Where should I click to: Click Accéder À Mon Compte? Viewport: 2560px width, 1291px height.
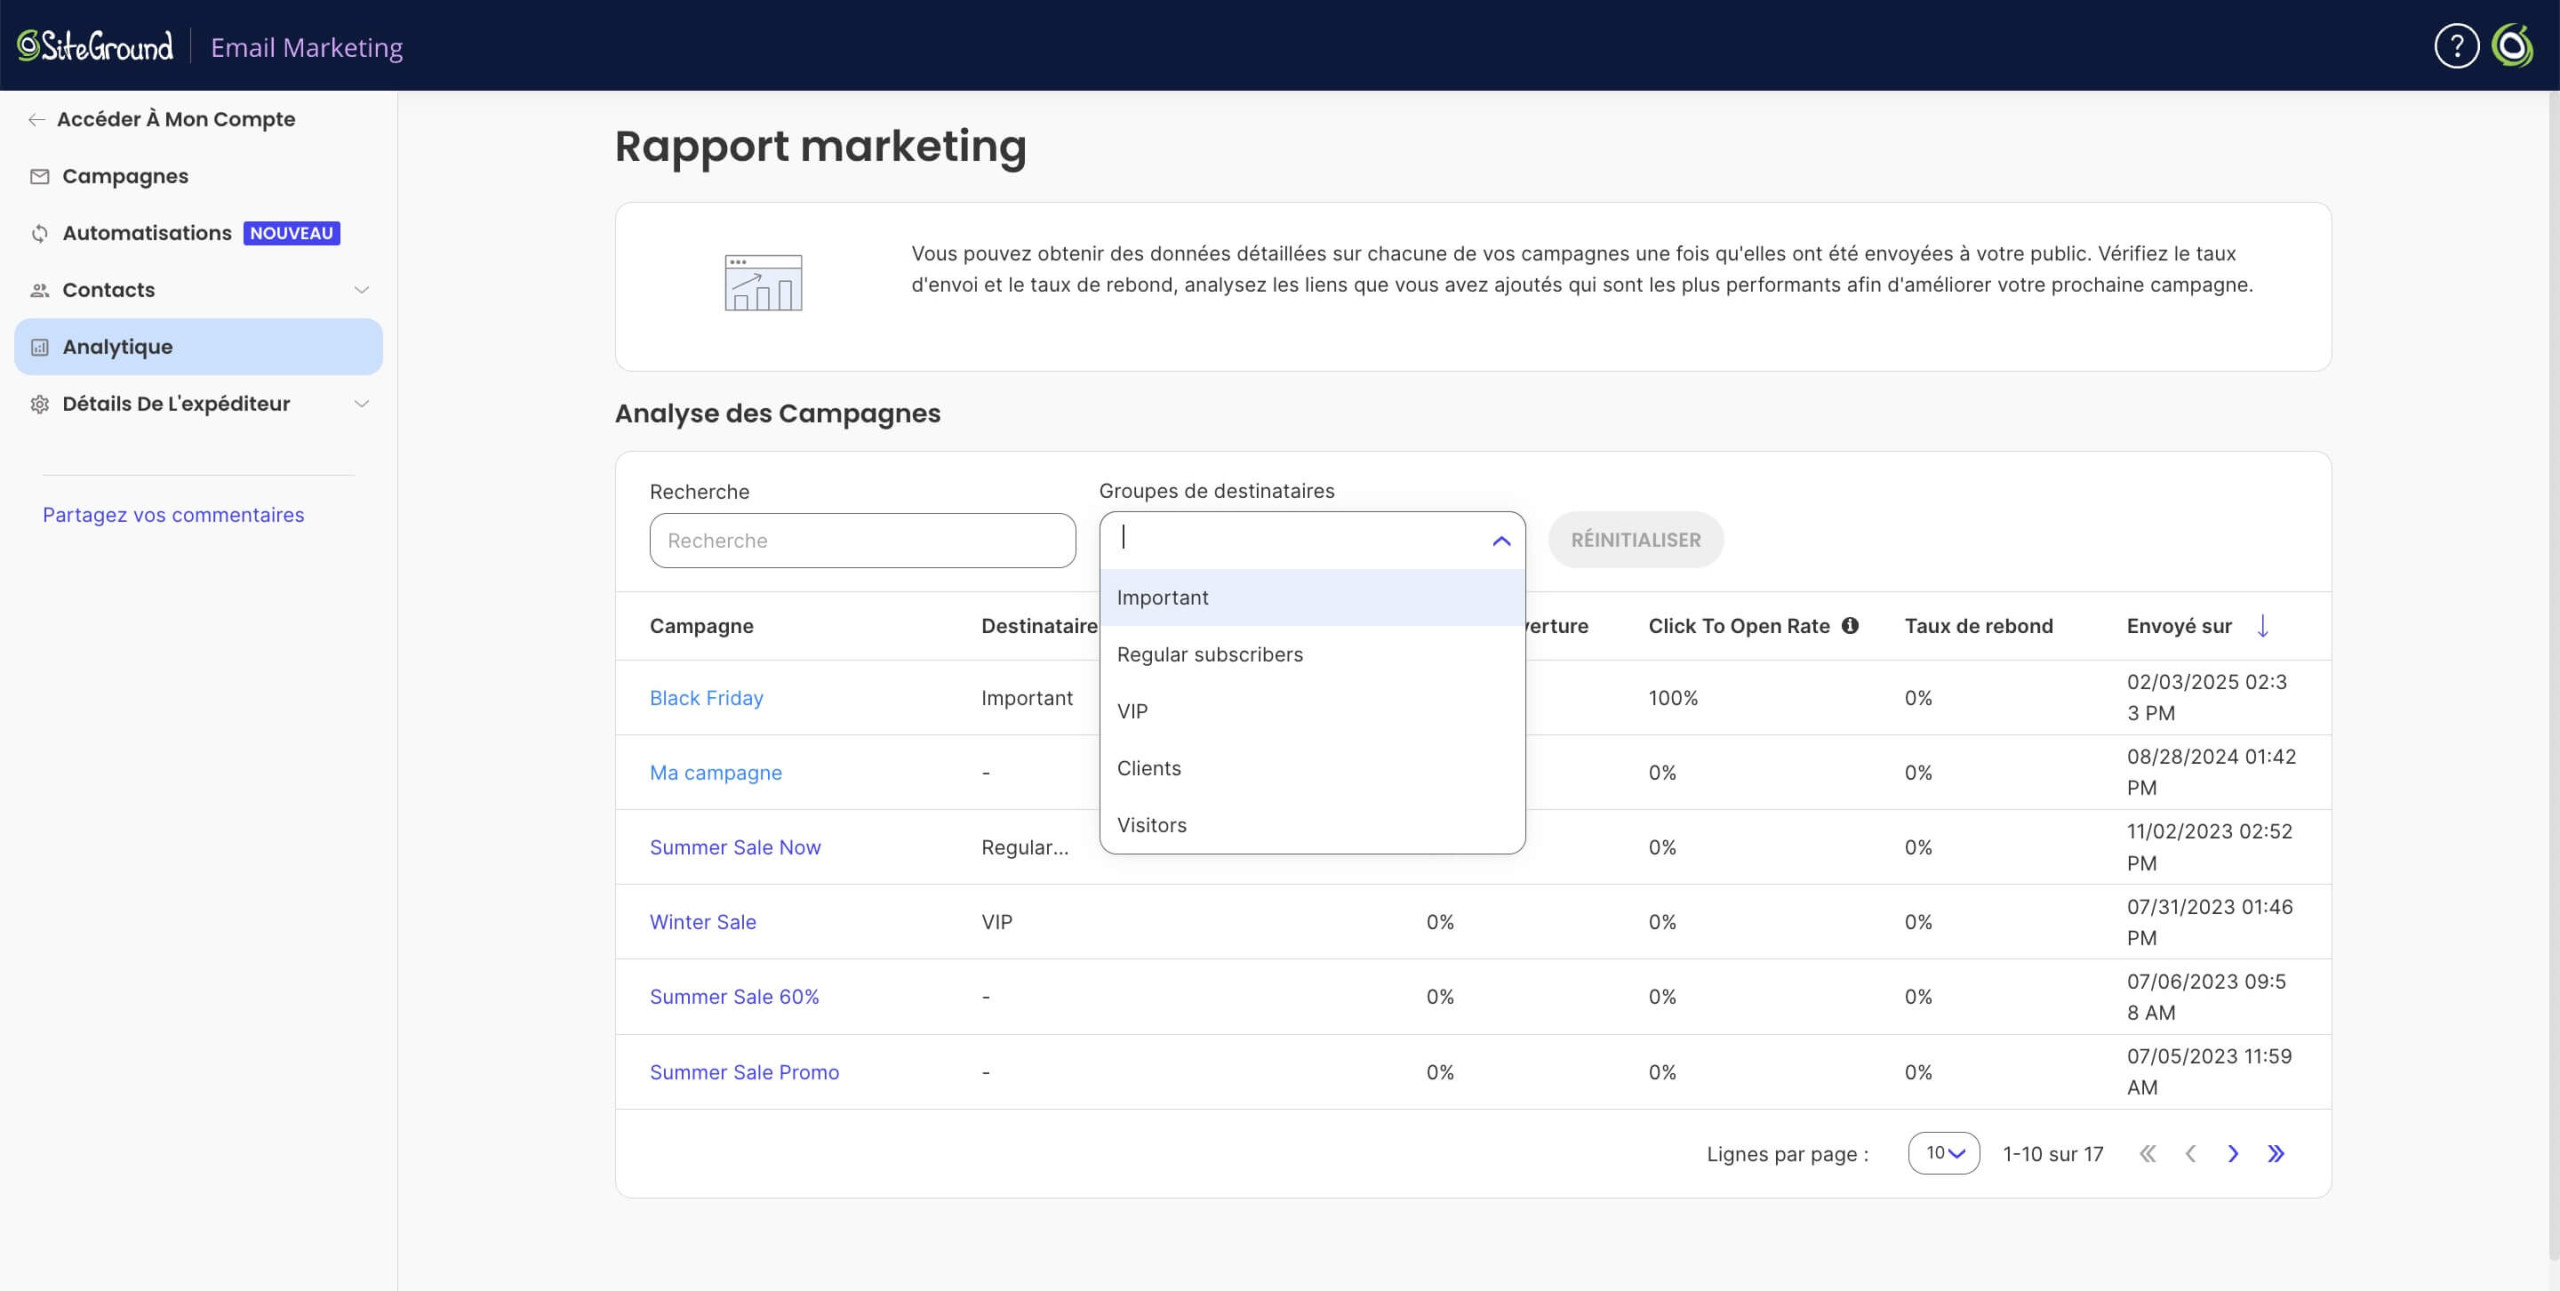(x=176, y=120)
